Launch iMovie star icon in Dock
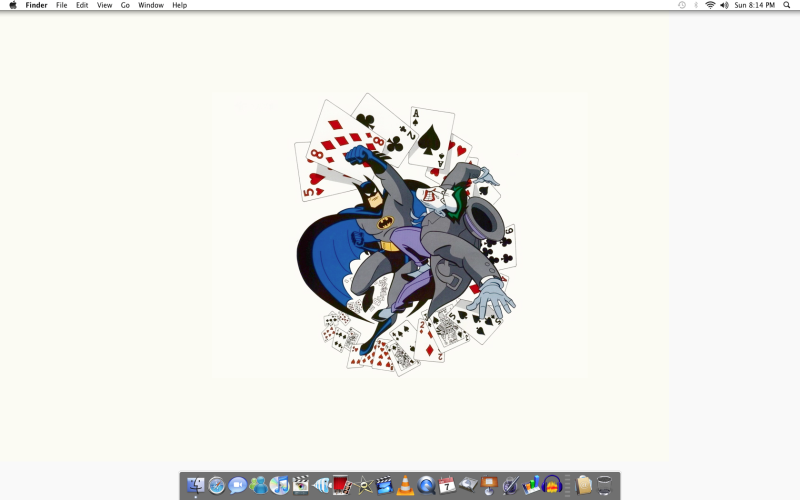The image size is (800, 500). (363, 485)
